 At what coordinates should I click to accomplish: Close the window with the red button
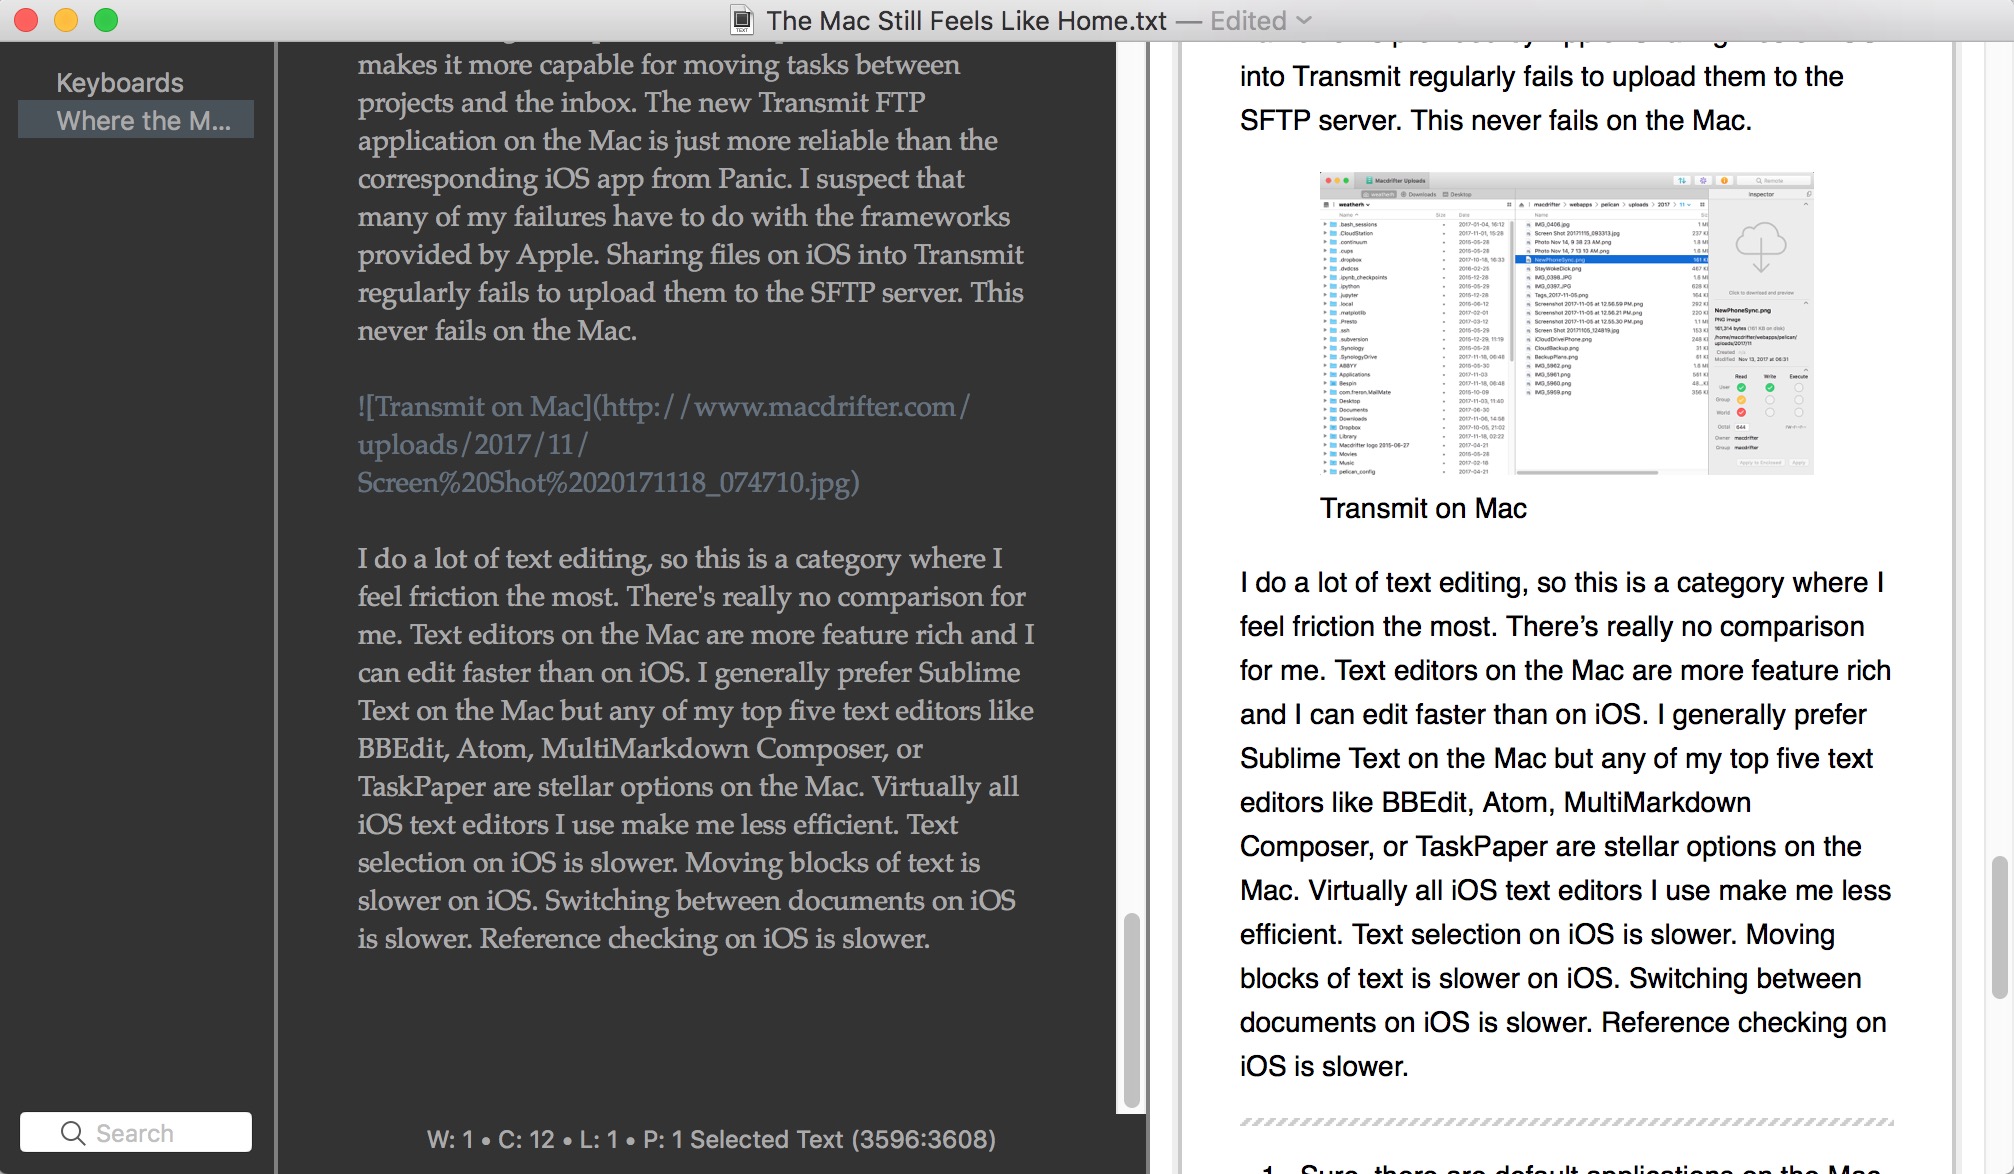[x=26, y=20]
